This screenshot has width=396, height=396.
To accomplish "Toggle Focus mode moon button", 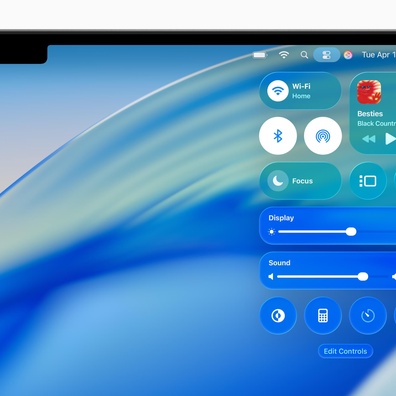I will 278,181.
